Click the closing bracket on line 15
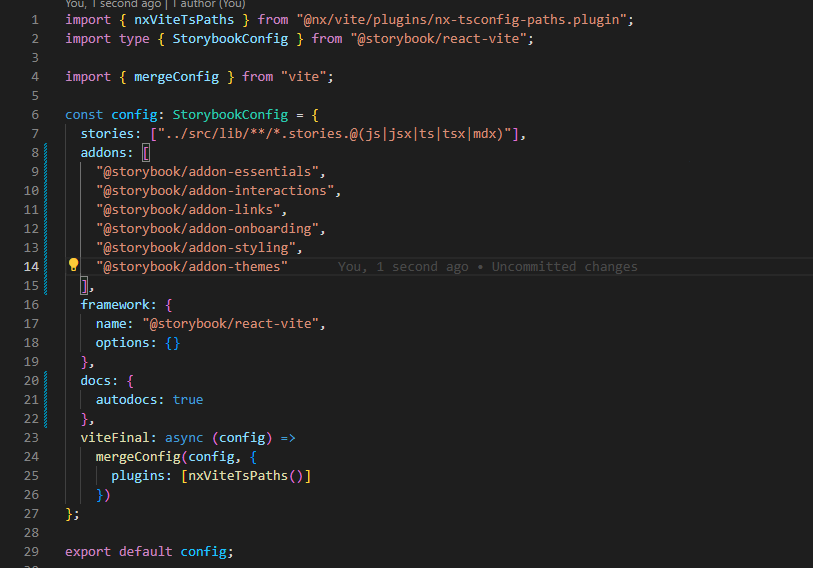The height and width of the screenshot is (568, 813). click(84, 286)
